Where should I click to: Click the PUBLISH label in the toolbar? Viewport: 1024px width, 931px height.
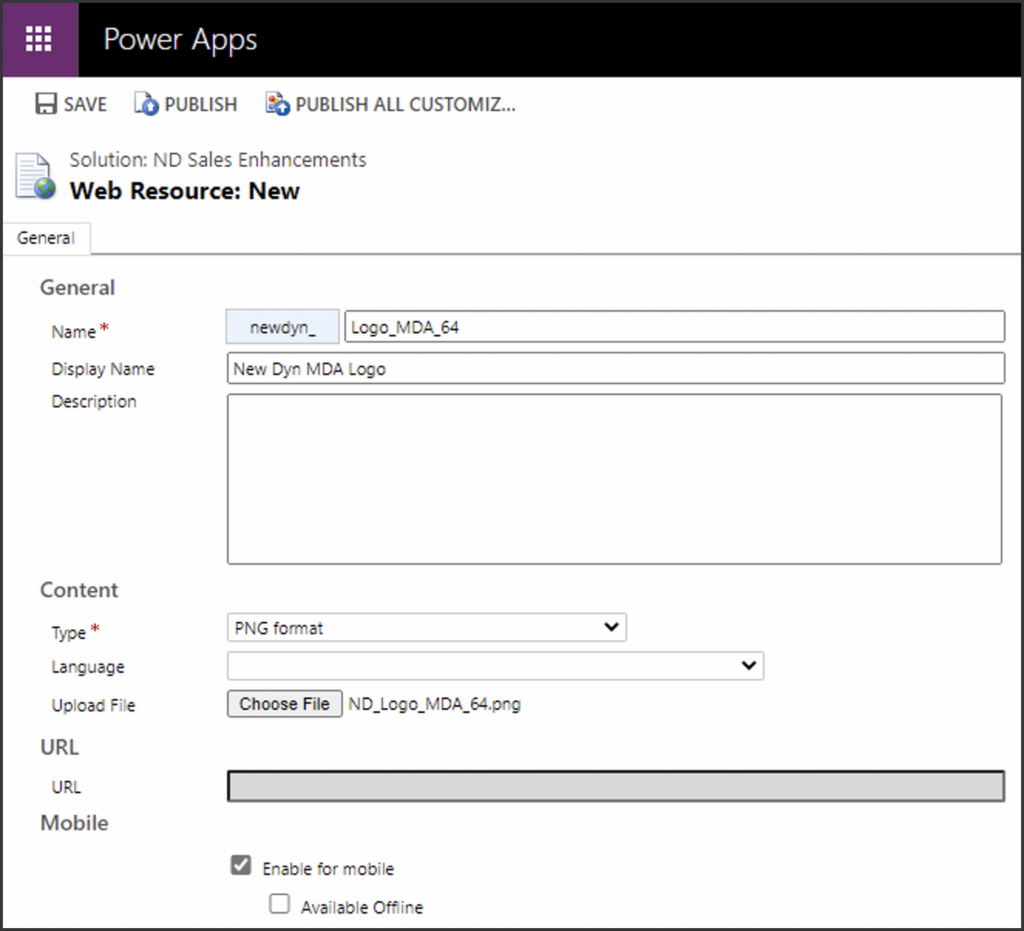200,104
